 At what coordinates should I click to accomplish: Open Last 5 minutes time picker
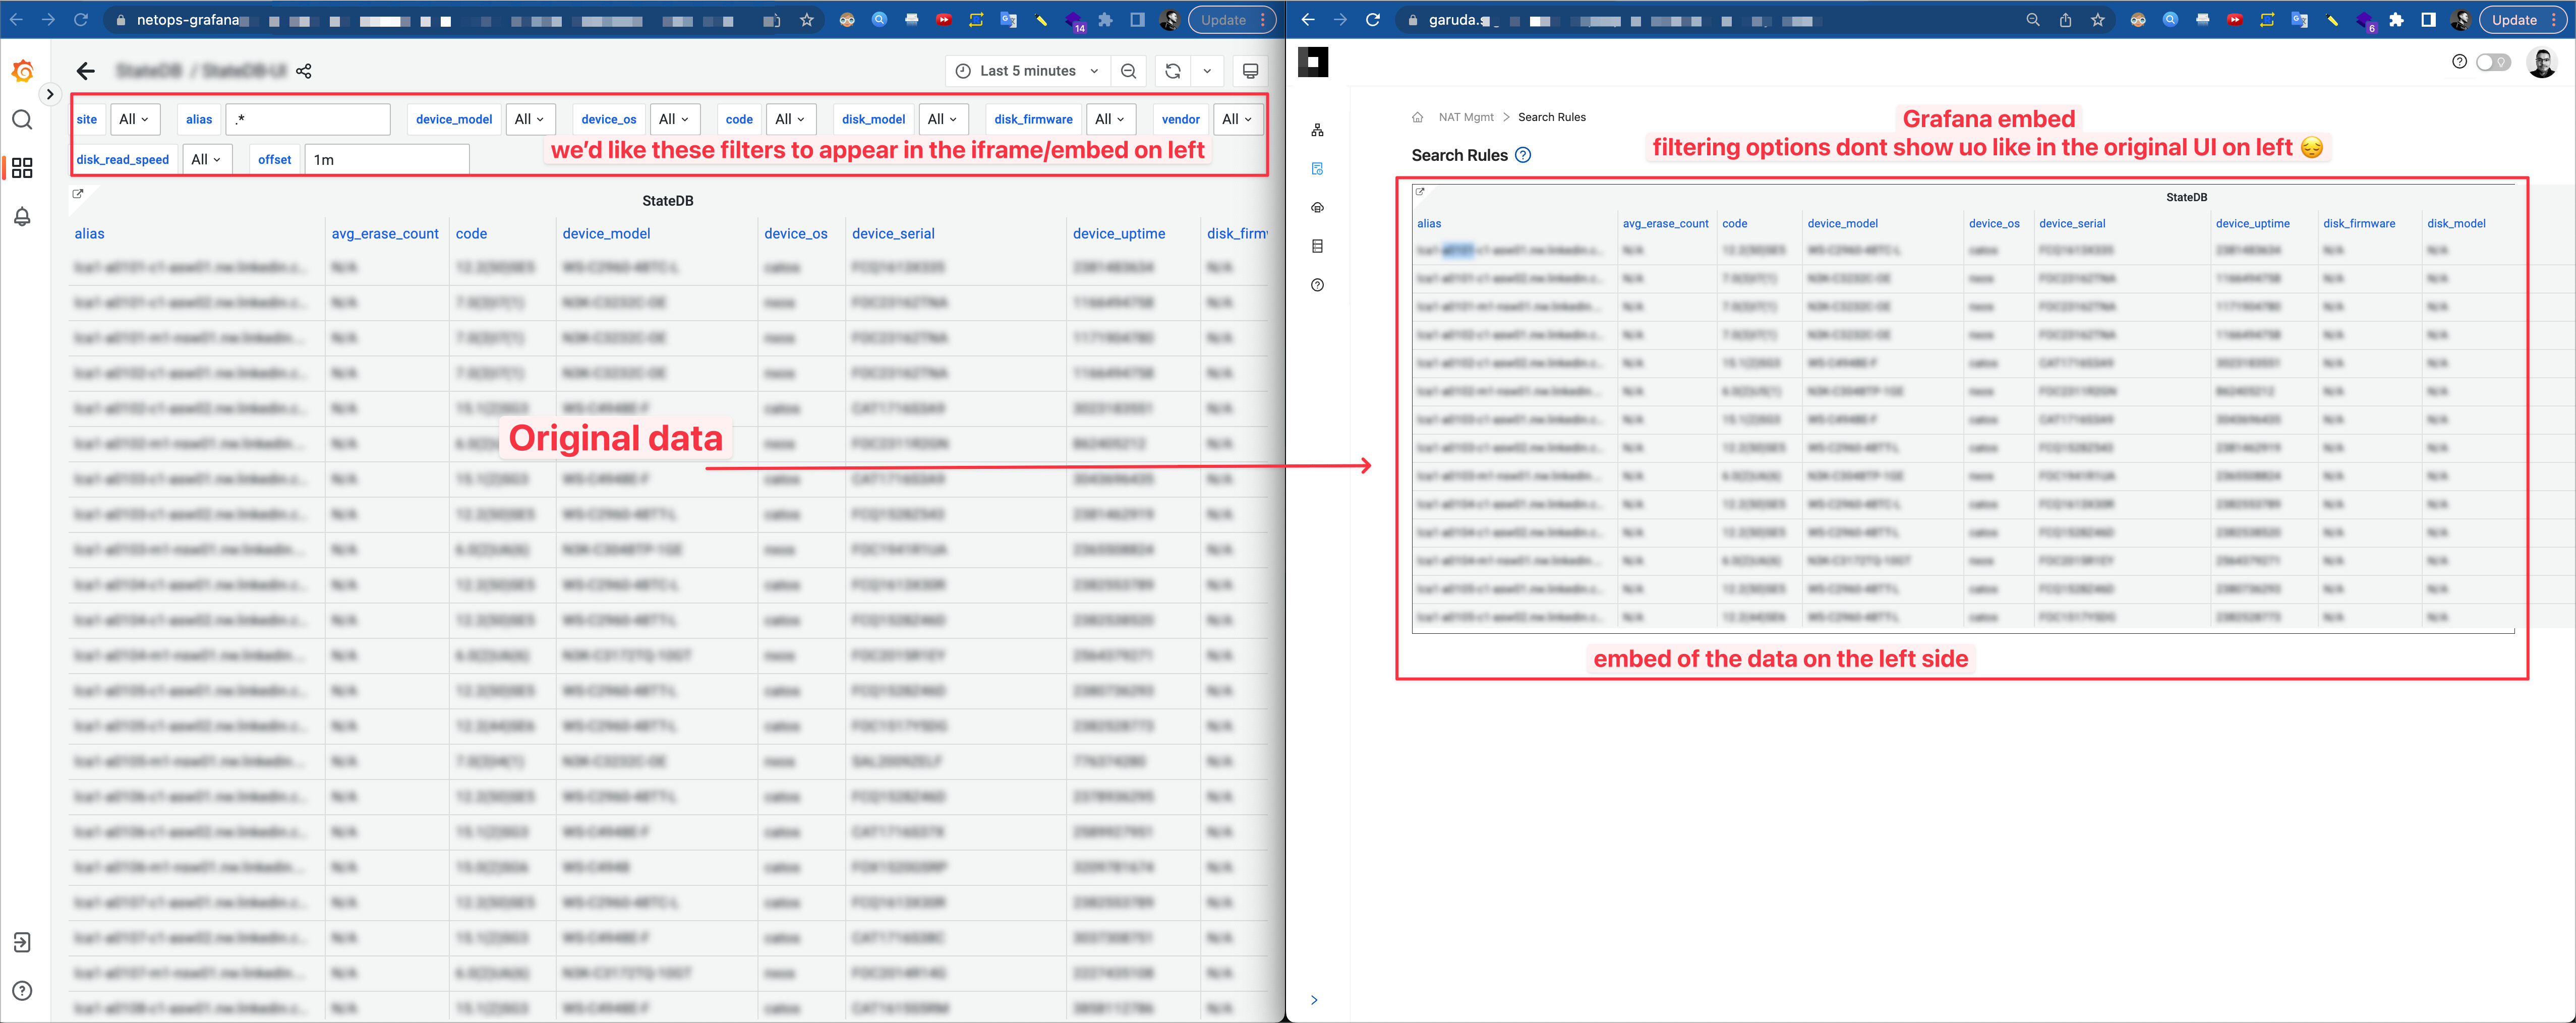[1028, 71]
